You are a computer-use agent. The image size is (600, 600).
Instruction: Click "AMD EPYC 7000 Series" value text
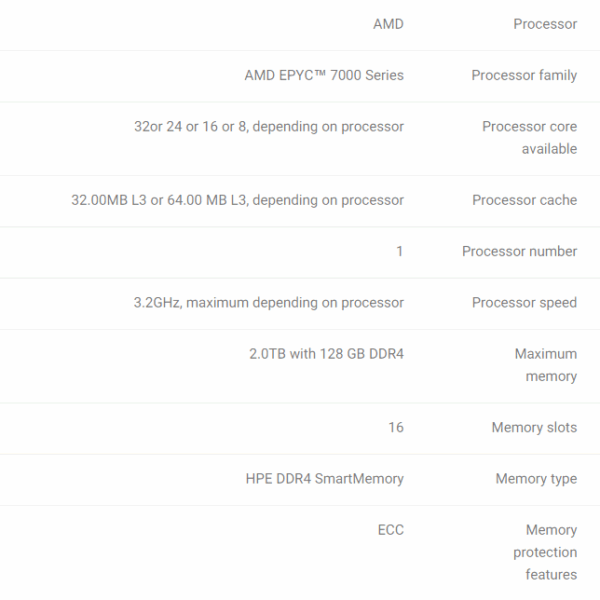click(324, 75)
